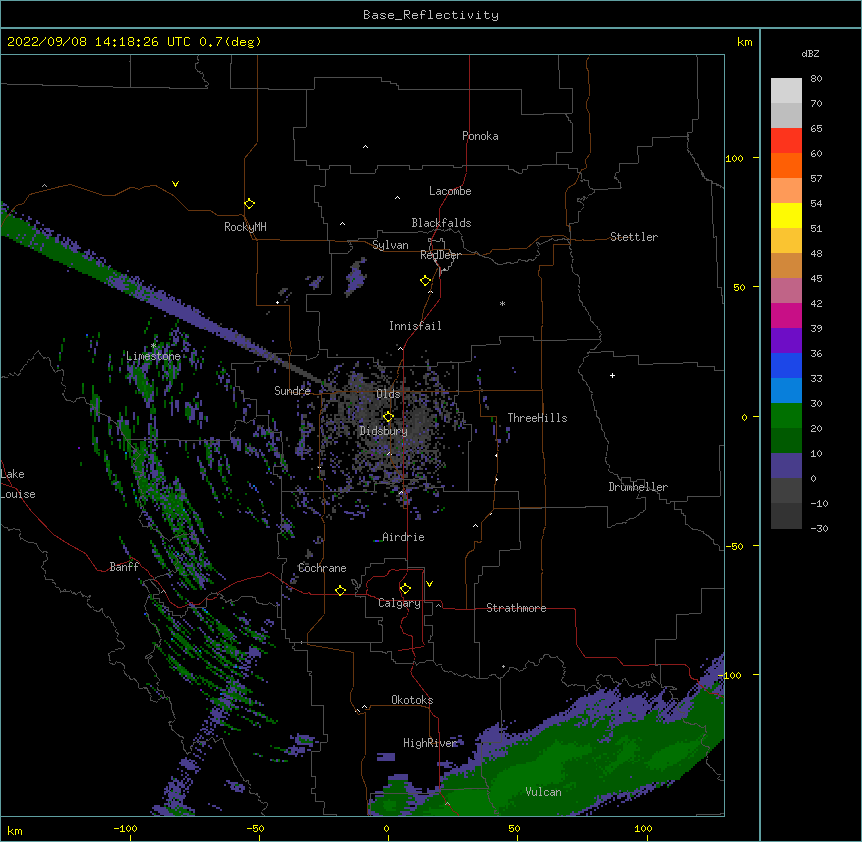Click the Stettler town label
The image size is (862, 842).
[x=634, y=237]
